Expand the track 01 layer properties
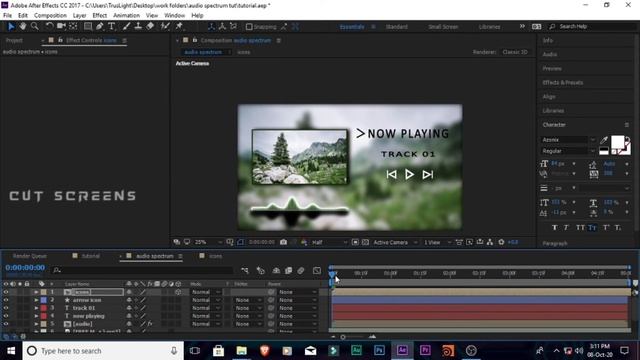640x360 pixels. tap(36, 308)
